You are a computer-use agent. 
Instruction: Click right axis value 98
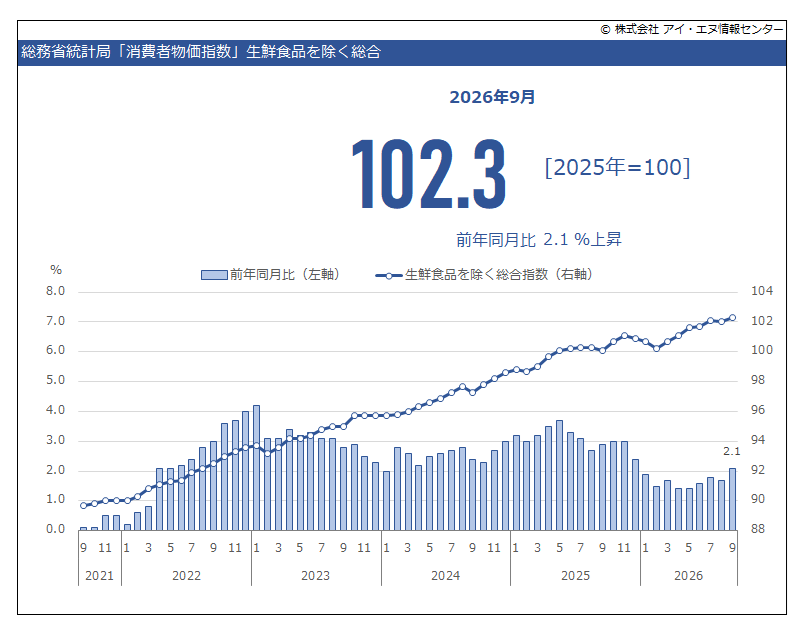[758, 380]
